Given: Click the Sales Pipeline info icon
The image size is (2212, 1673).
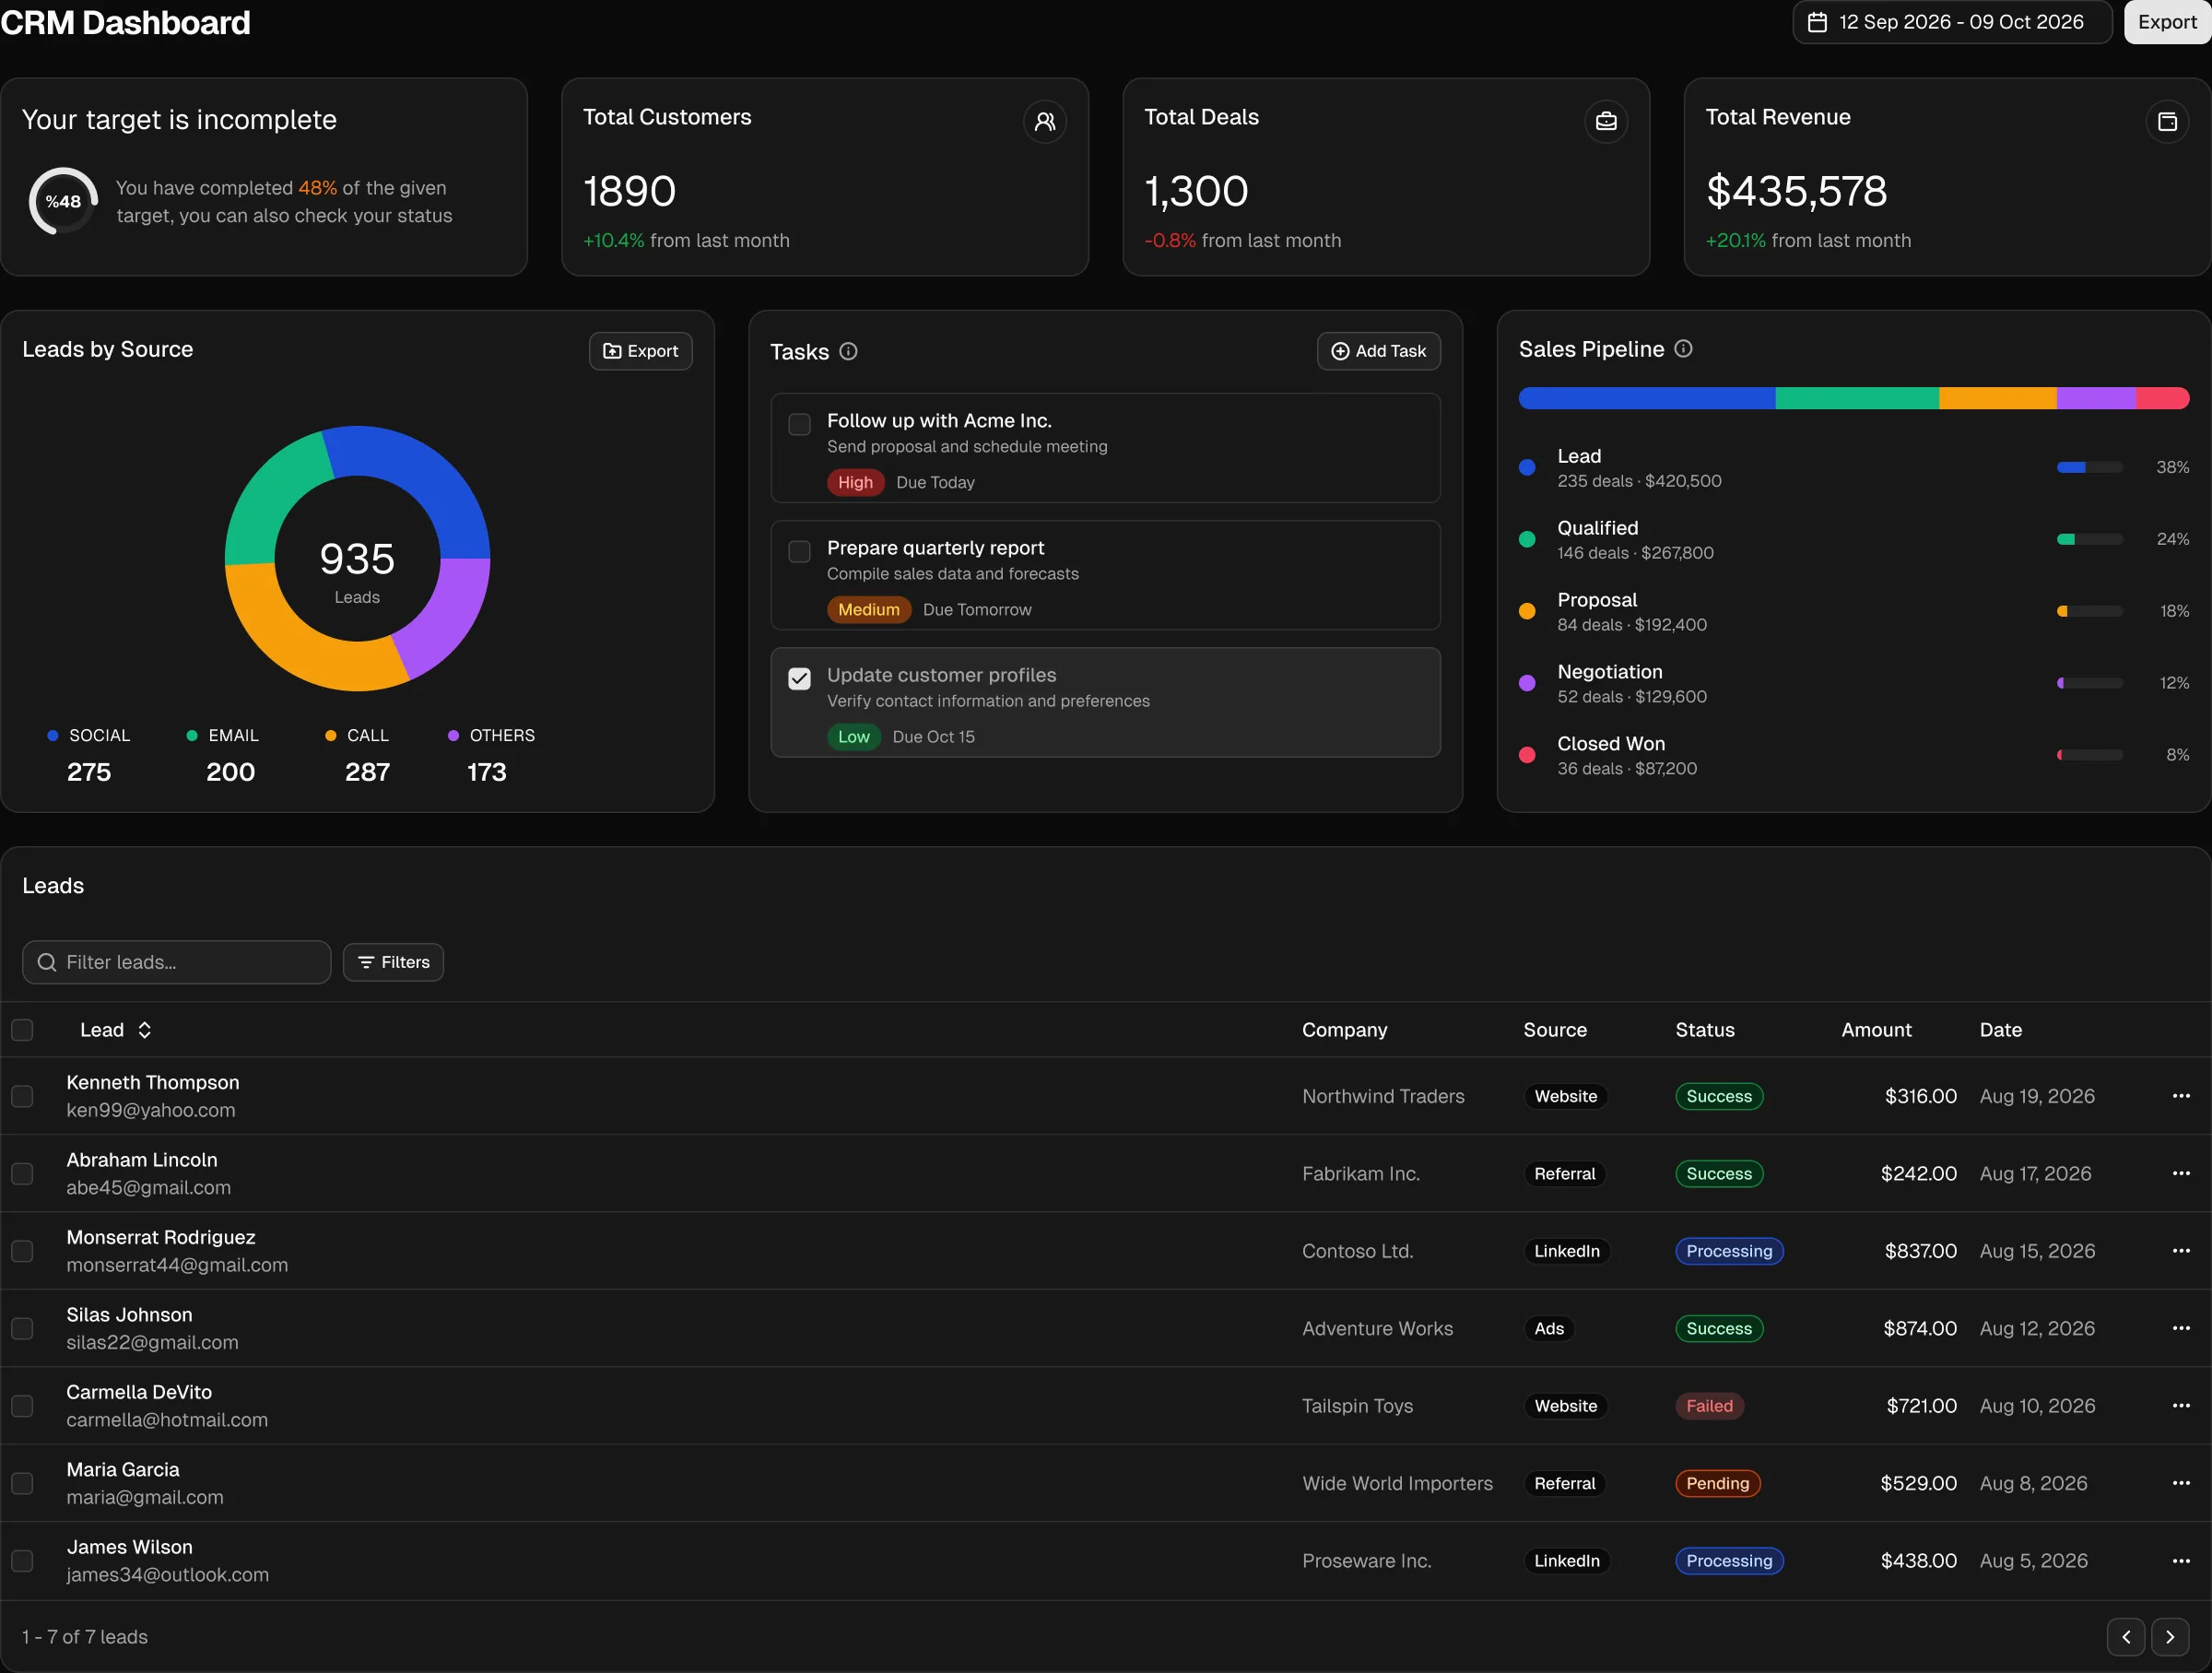Looking at the screenshot, I should [1683, 348].
